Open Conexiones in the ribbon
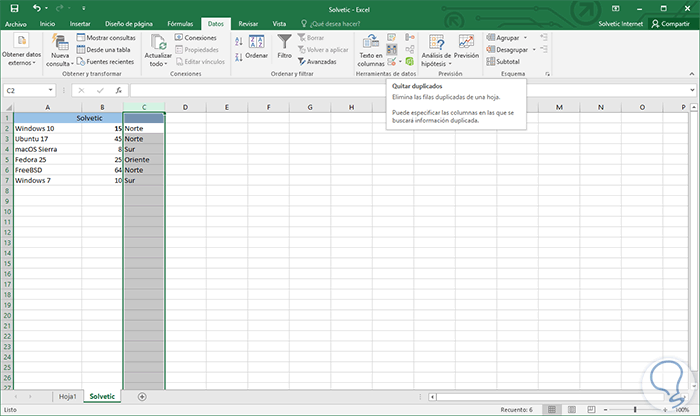Viewport: 700px width, 416px height. [196, 38]
